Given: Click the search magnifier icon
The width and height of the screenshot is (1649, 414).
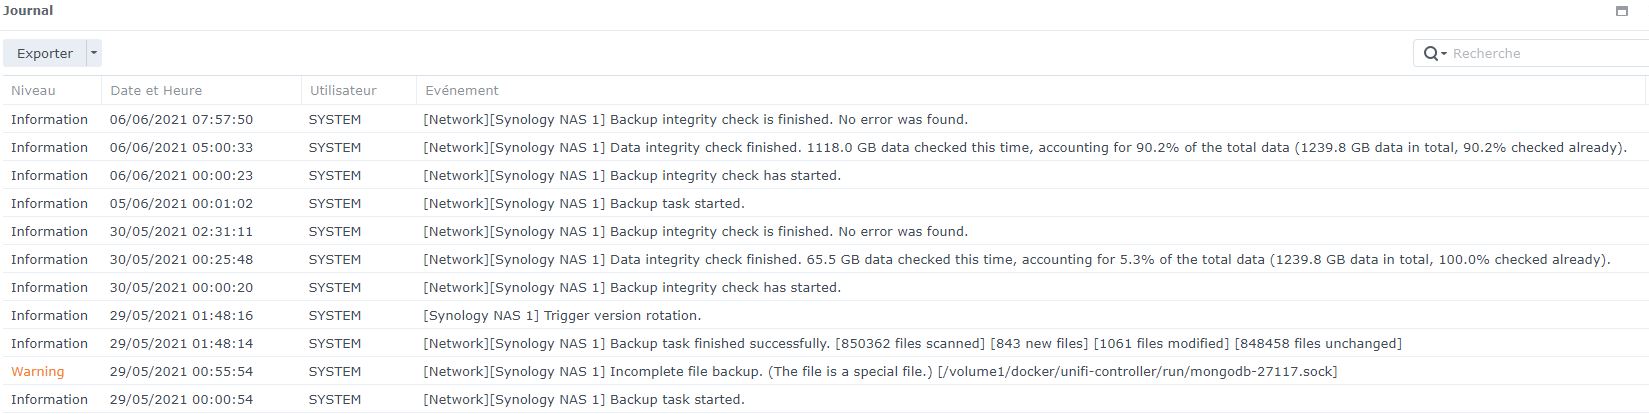Looking at the screenshot, I should pyautogui.click(x=1431, y=54).
